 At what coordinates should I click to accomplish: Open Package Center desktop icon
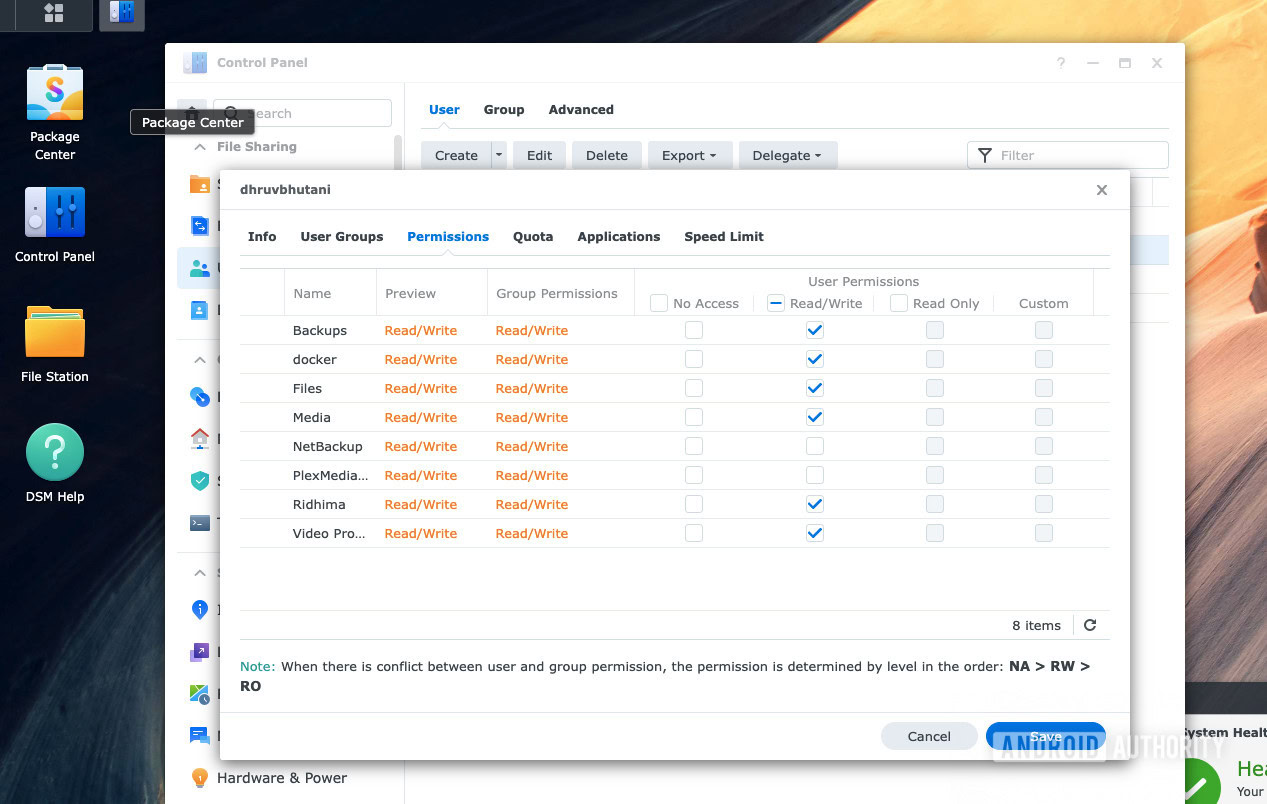[x=55, y=95]
